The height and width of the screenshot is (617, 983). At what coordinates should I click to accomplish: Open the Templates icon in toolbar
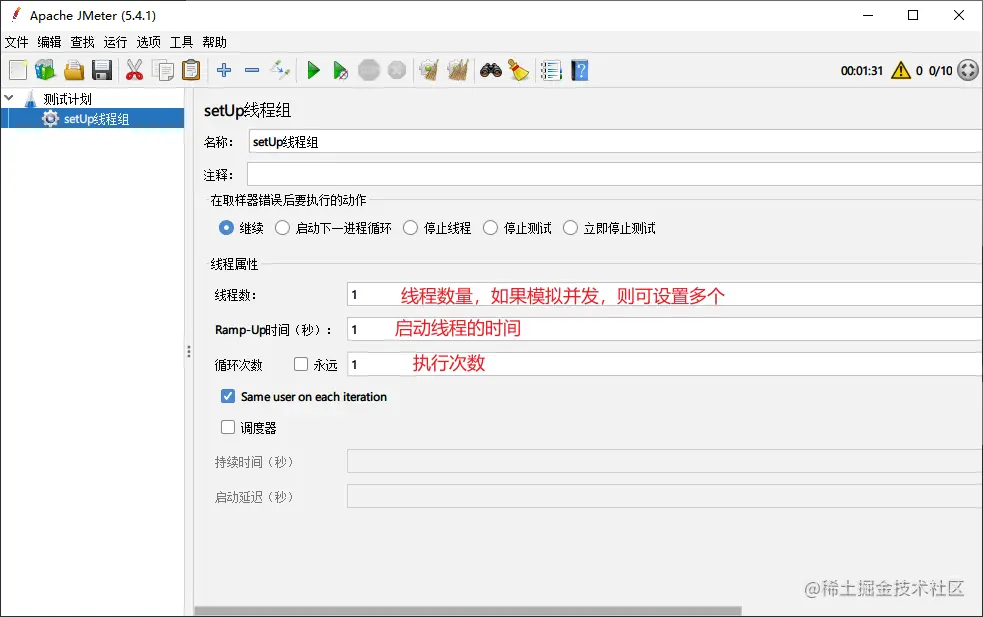45,70
